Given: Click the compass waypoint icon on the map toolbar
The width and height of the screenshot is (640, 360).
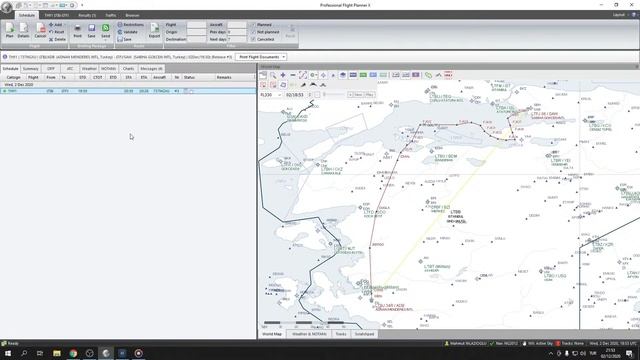Looking at the screenshot, I should click(323, 75).
